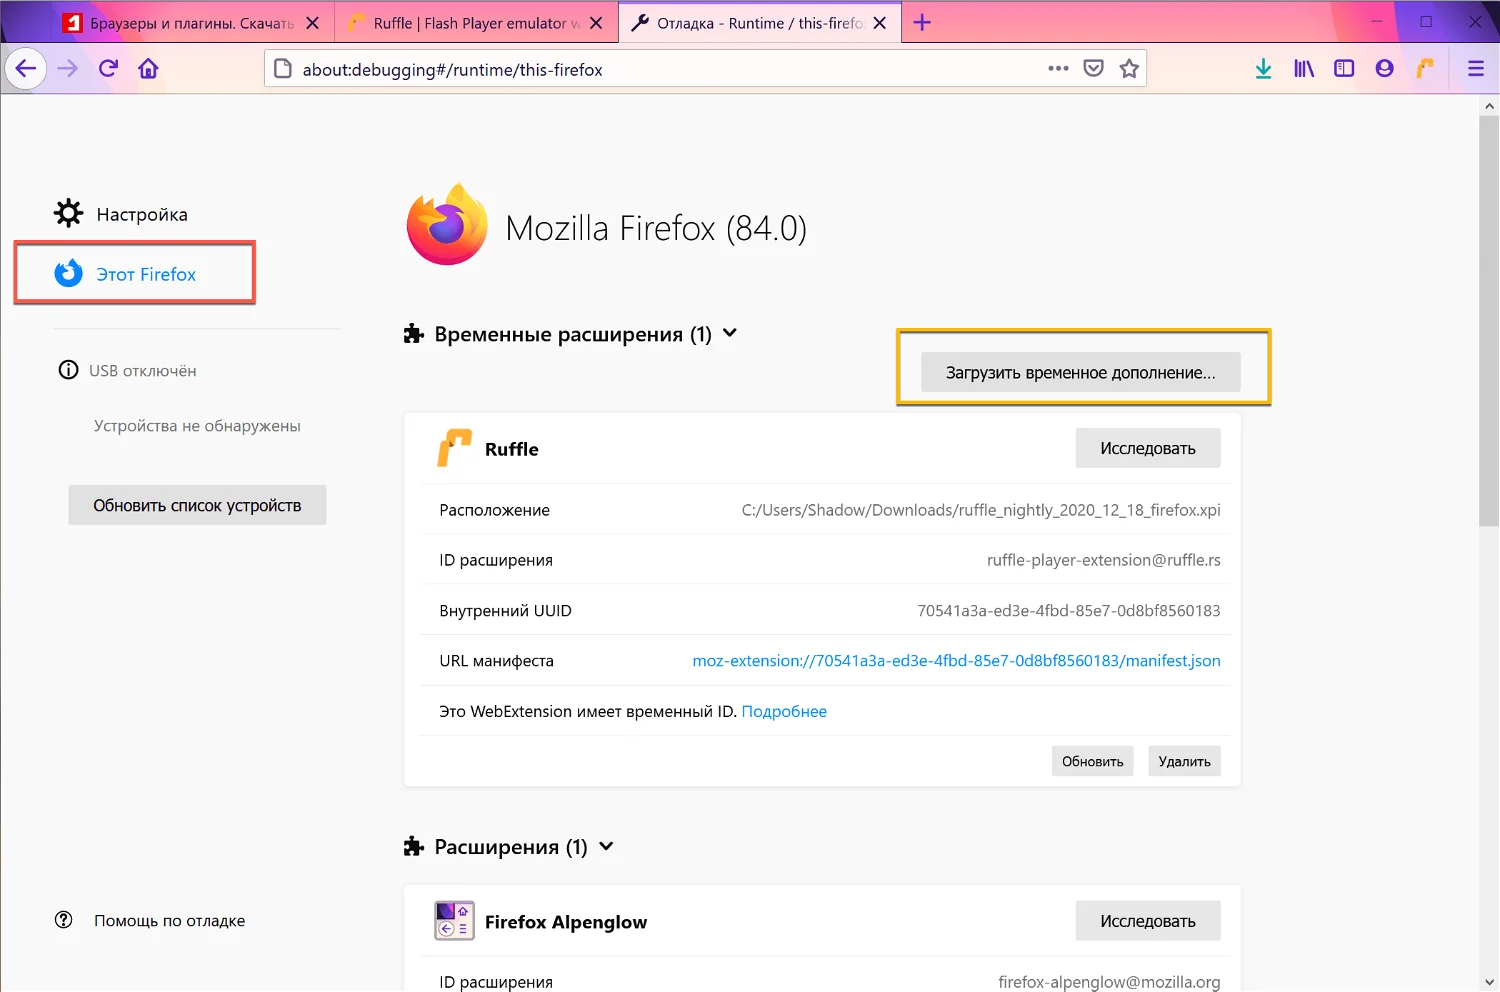Screen dimensions: 1500x992
Task: Save page to Pocket icon
Action: point(1094,69)
